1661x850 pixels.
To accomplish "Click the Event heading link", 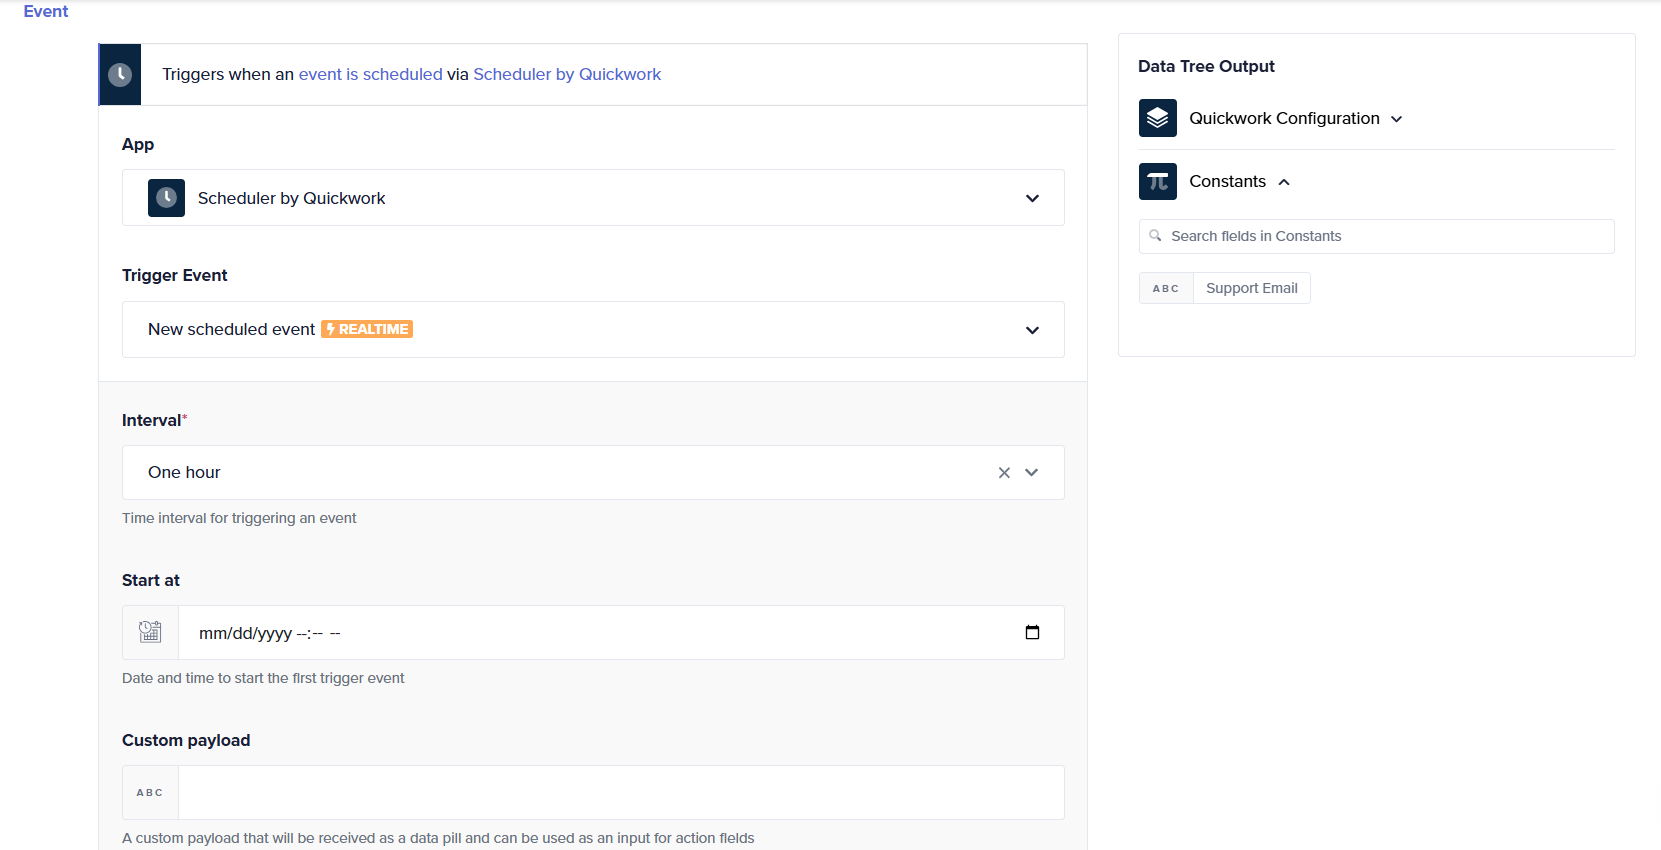I will coord(46,11).
